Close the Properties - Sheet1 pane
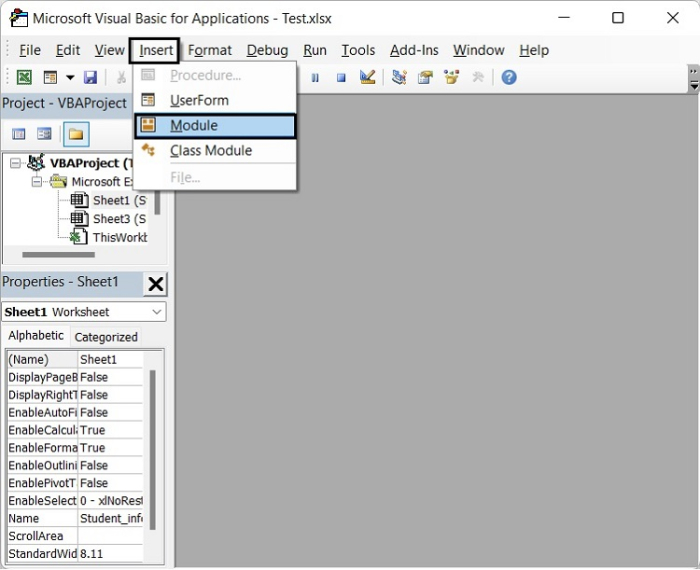Image resolution: width=700 pixels, height=570 pixels. 155,284
